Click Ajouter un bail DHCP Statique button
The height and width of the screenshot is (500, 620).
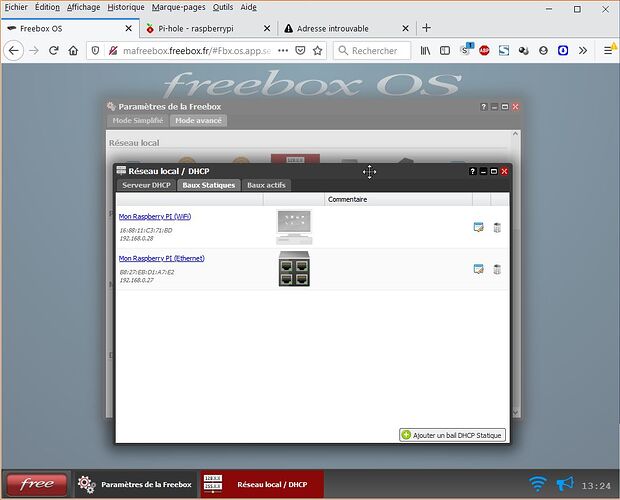tap(452, 435)
